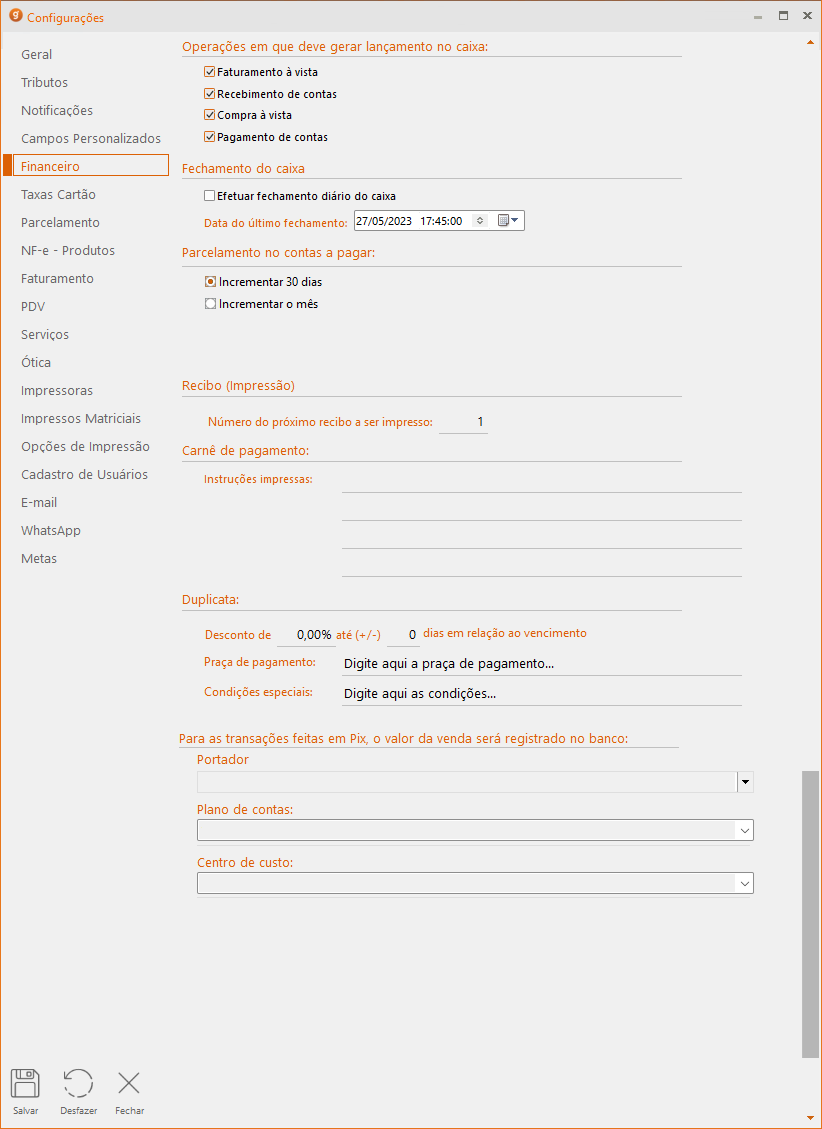
Task: Click the scroll down arrow at bottom right
Action: pos(810,1118)
